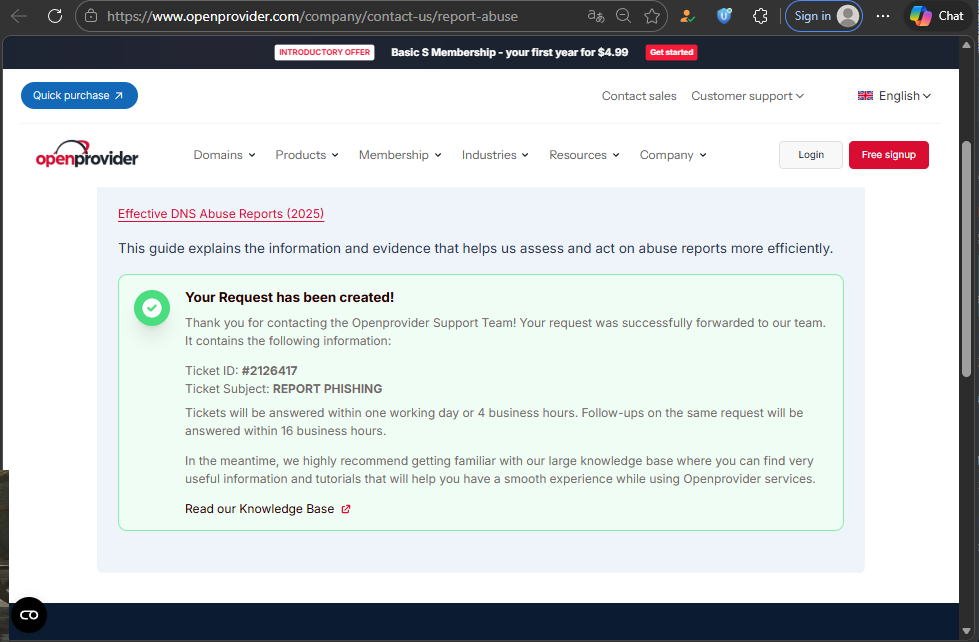Click the external link icon beside Knowledge Base
Screen dimensions: 979x642
[x=346, y=509]
